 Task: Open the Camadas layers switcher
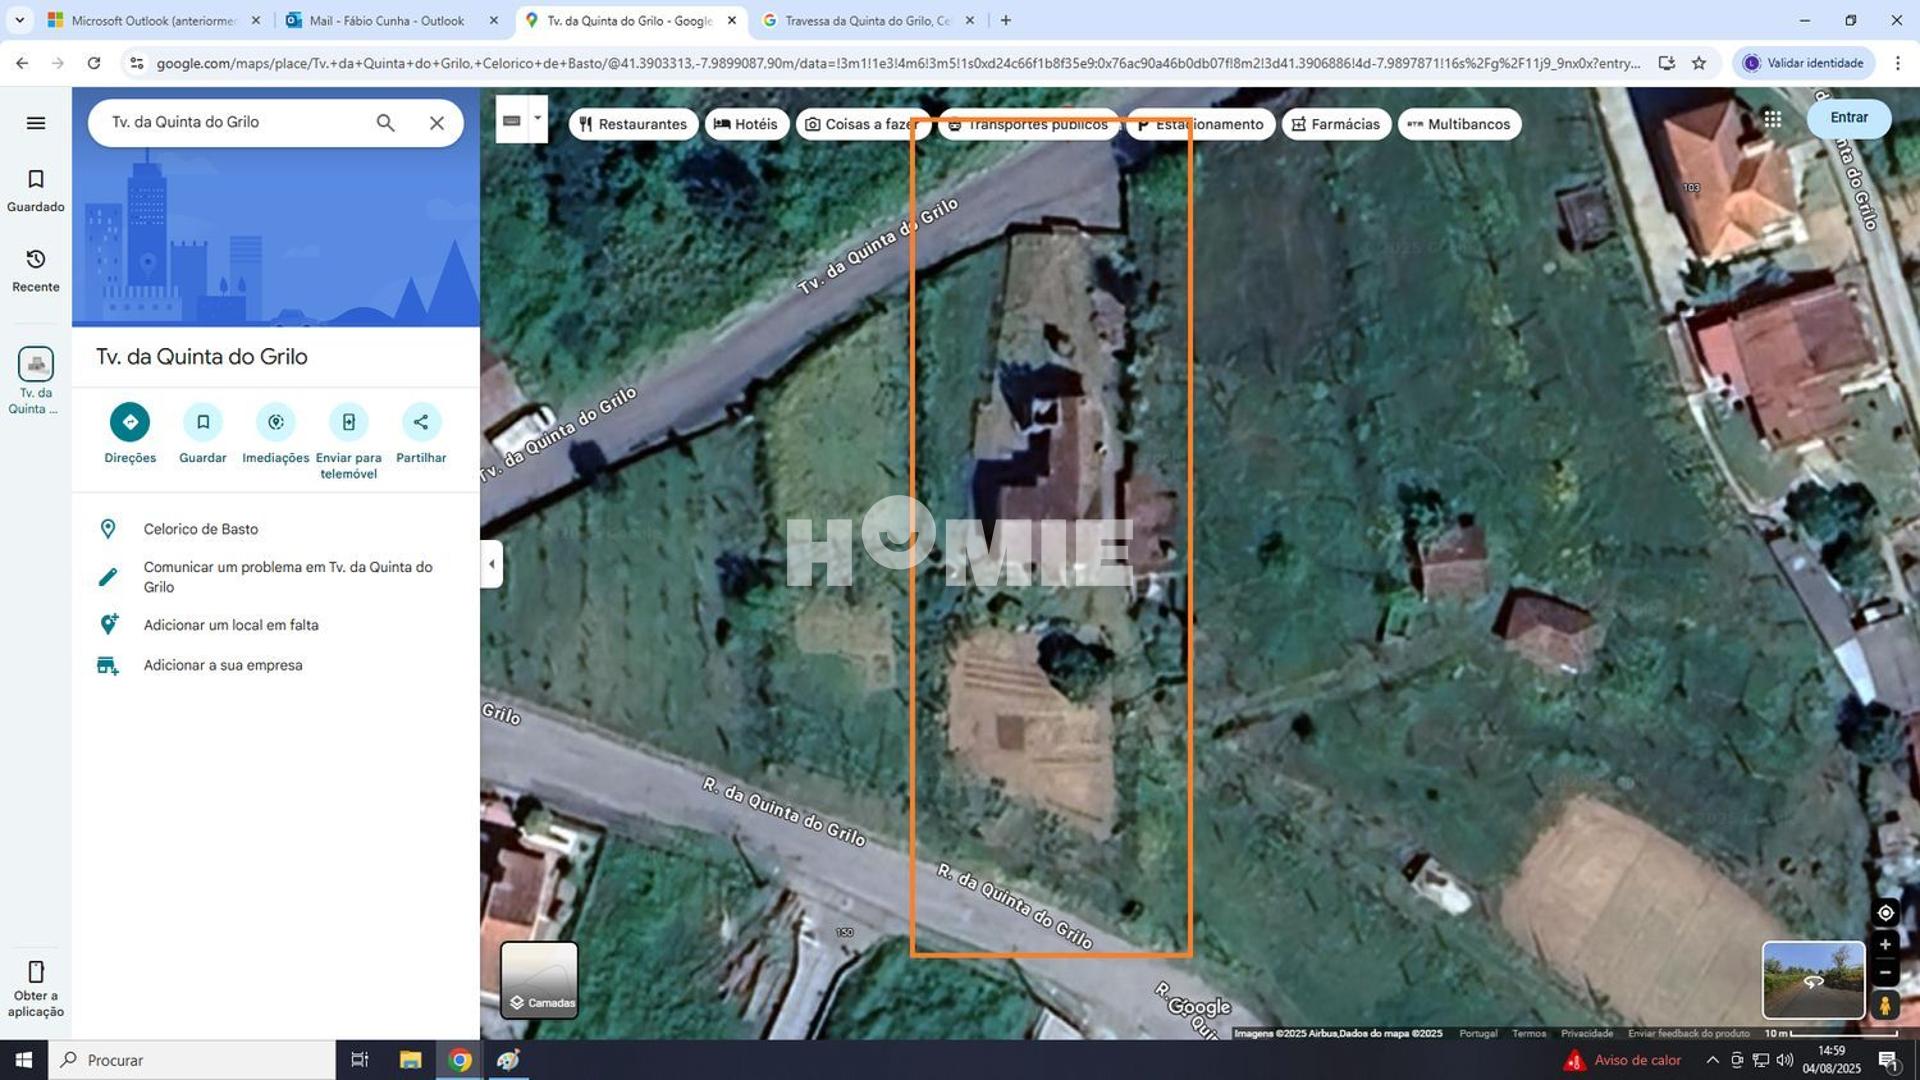pos(539,980)
